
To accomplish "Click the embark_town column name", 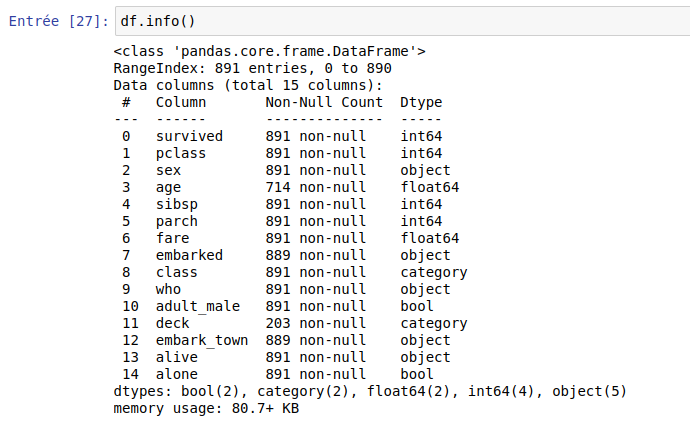I will tap(201, 340).
